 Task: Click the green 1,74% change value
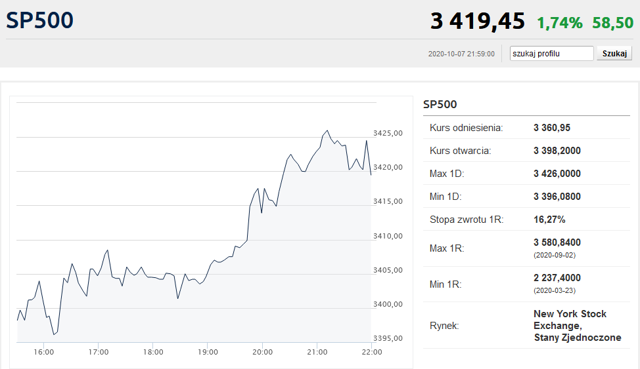tap(560, 23)
